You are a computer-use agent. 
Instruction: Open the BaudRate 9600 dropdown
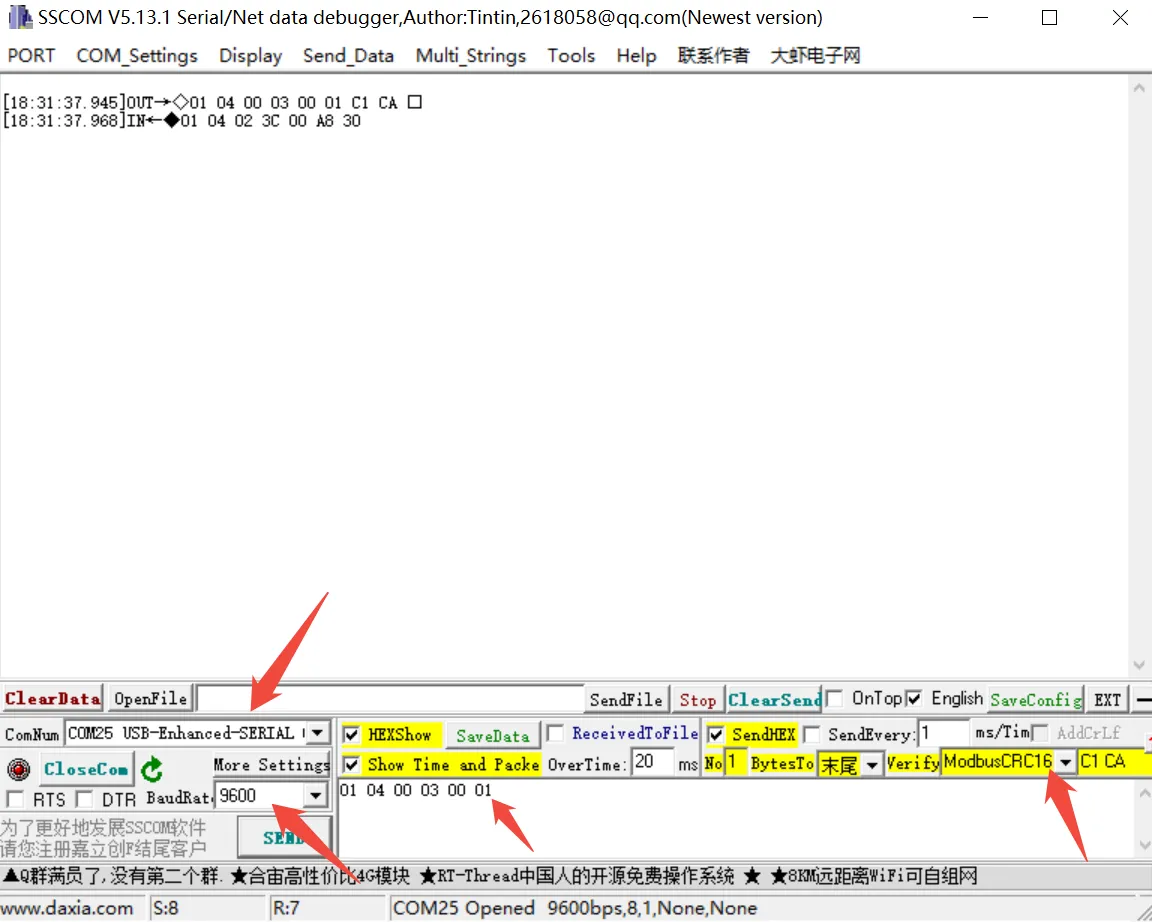point(315,795)
